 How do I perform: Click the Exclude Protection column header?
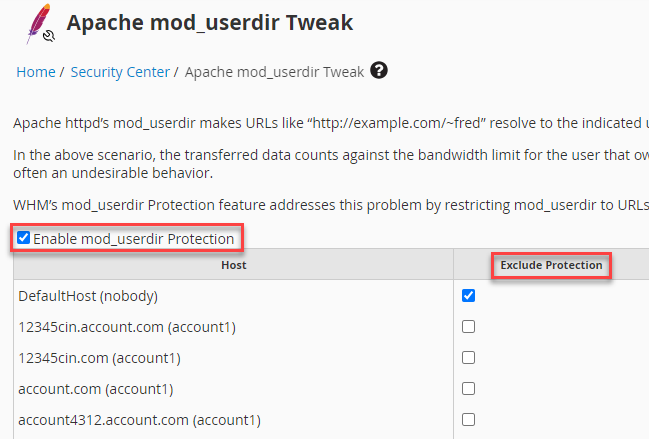pyautogui.click(x=551, y=265)
